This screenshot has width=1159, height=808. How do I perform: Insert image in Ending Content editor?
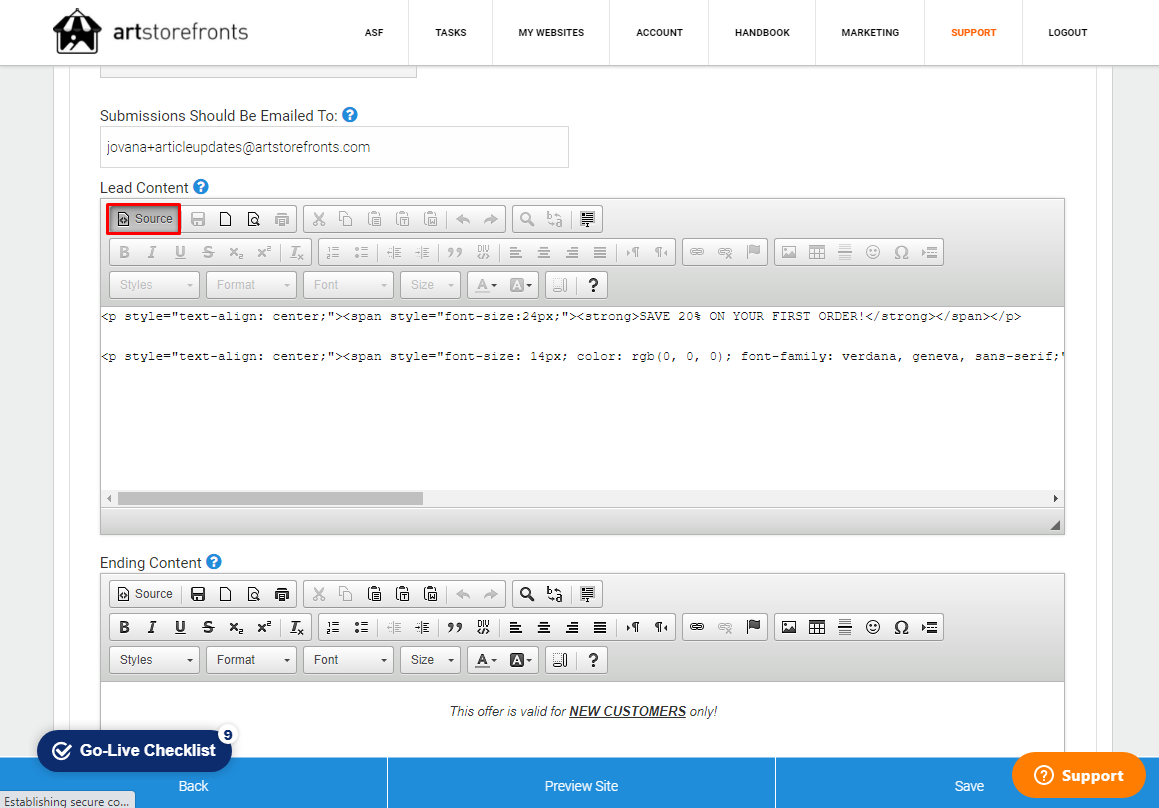789,627
